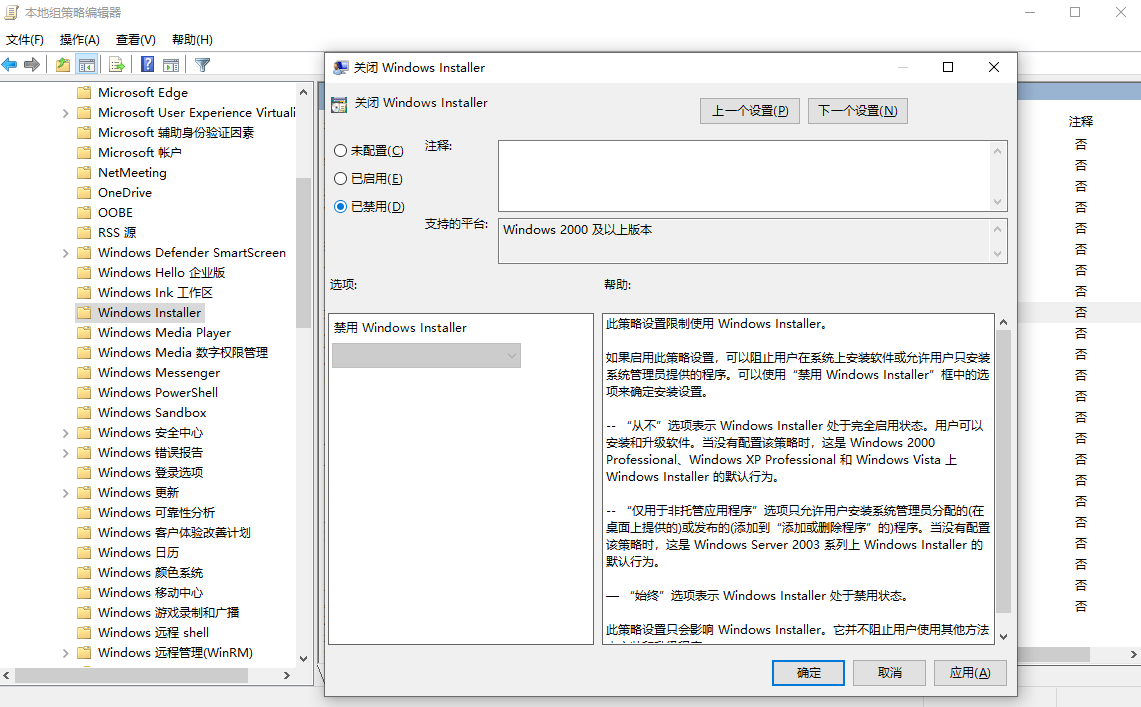Click the tree pane horizontal scrollbar thumb
This screenshot has height=707, width=1141.
click(x=132, y=675)
